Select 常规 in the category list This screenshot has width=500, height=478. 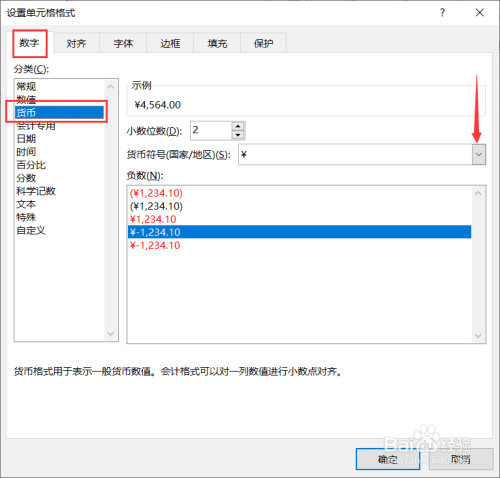pyautogui.click(x=60, y=86)
